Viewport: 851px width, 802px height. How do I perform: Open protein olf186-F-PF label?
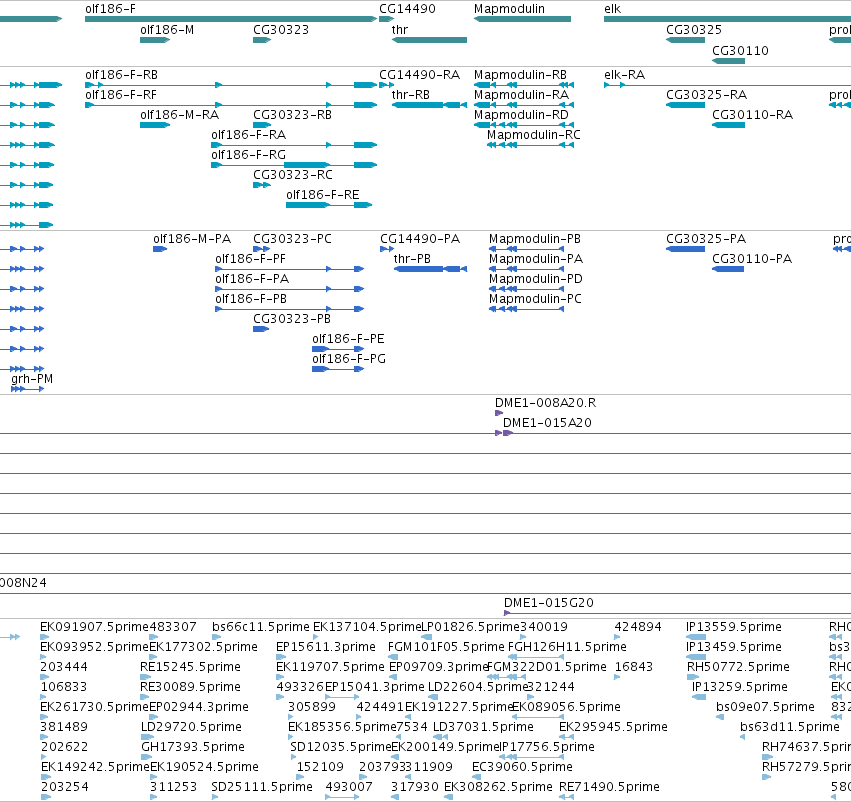[250, 259]
